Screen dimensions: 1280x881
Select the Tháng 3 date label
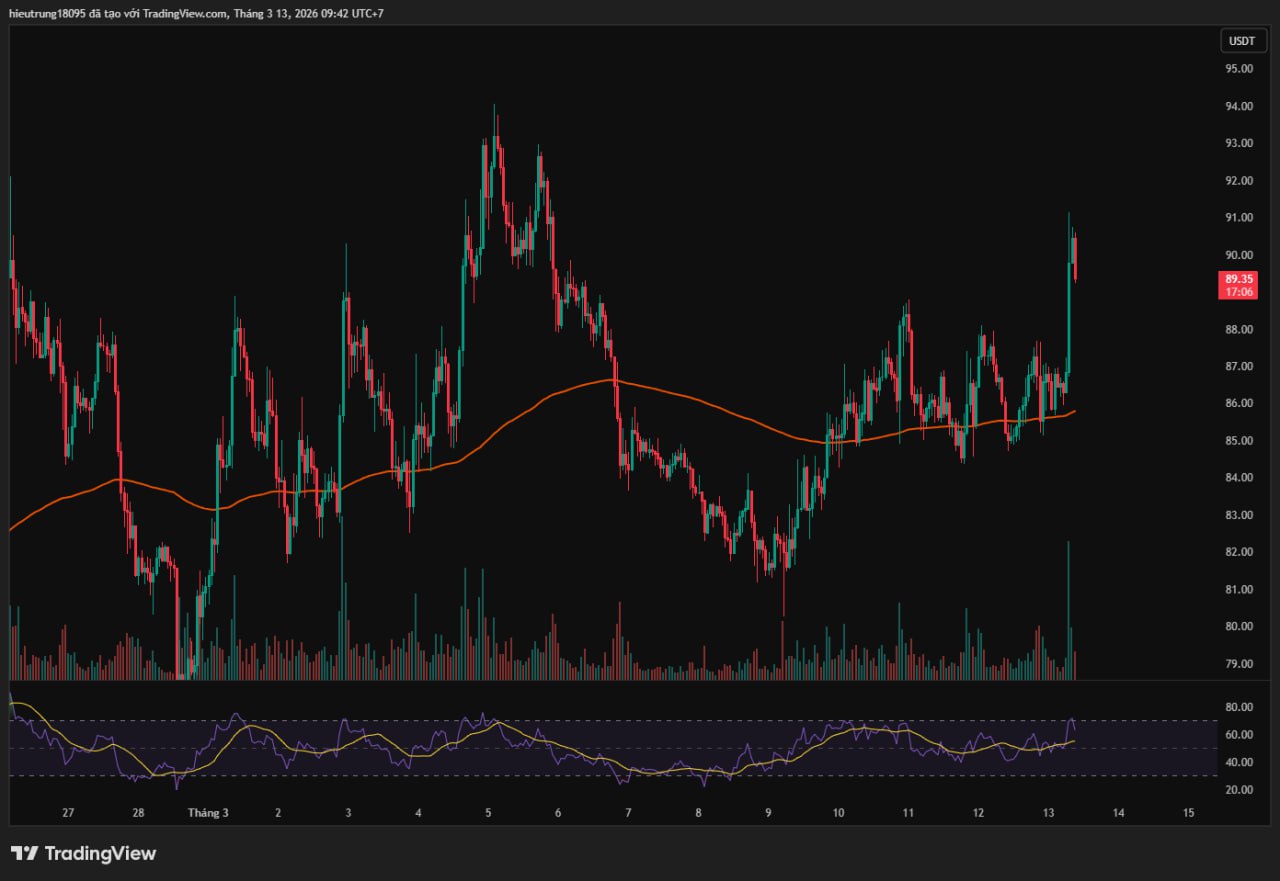coord(207,813)
